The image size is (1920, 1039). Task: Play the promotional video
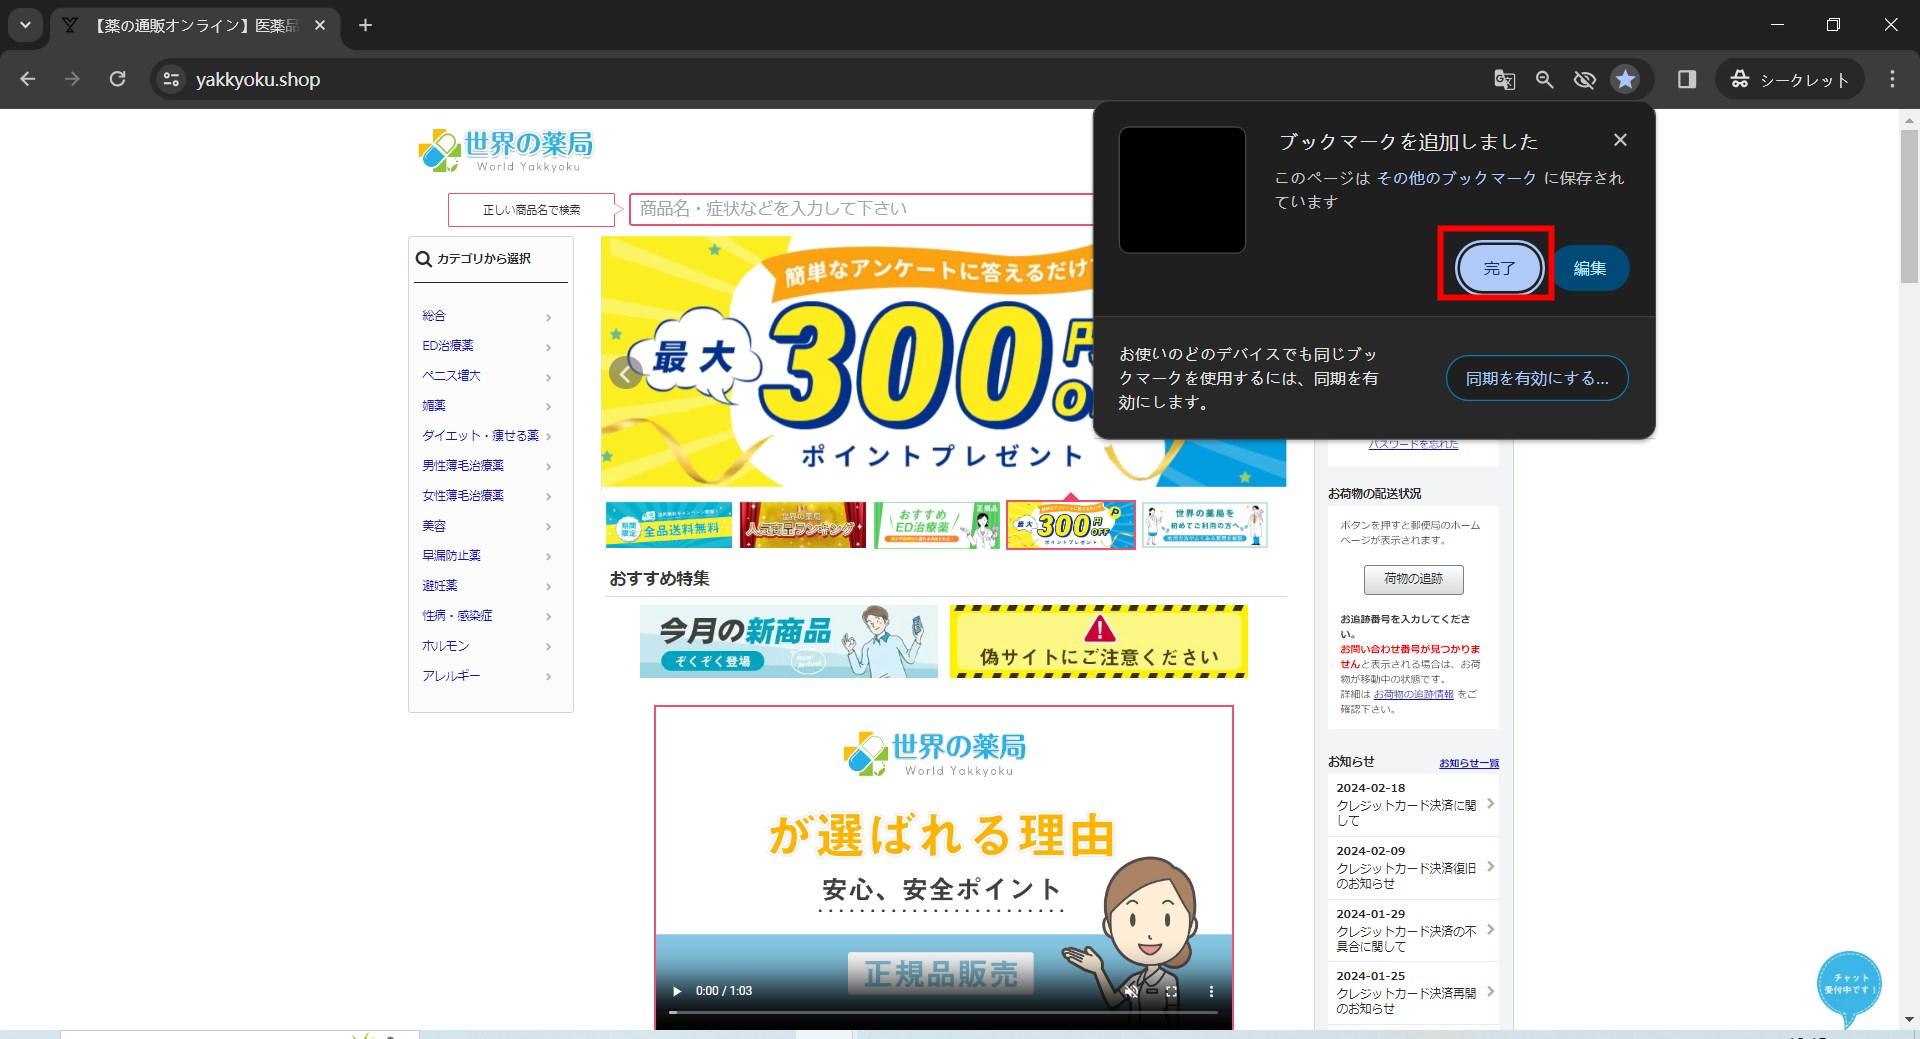(677, 991)
